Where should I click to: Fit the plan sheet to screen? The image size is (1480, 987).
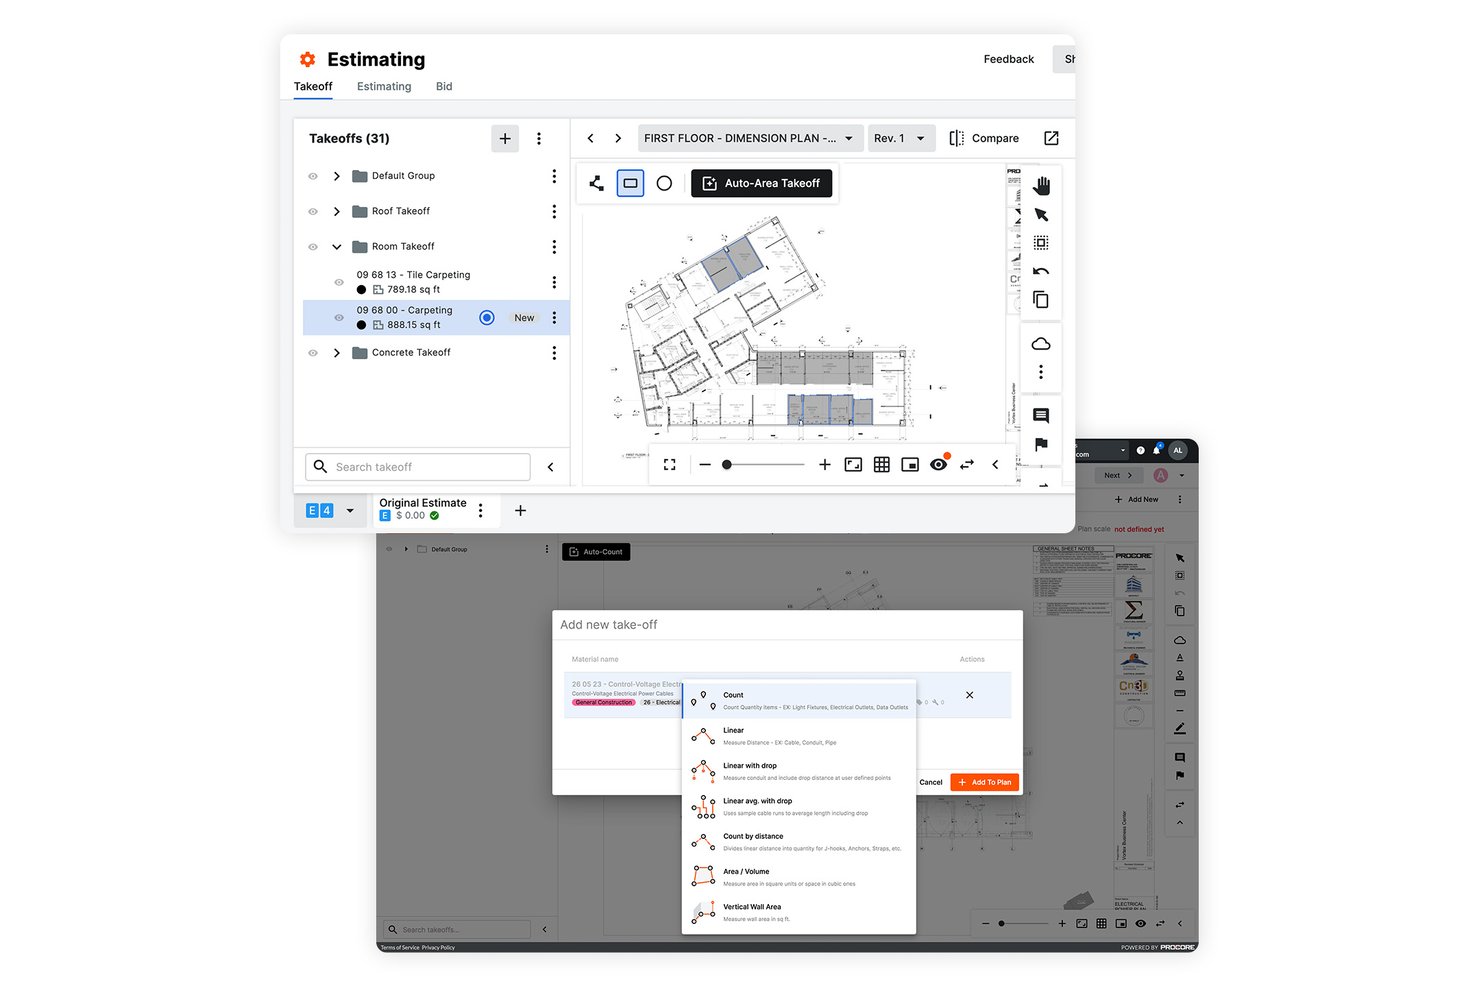853,465
